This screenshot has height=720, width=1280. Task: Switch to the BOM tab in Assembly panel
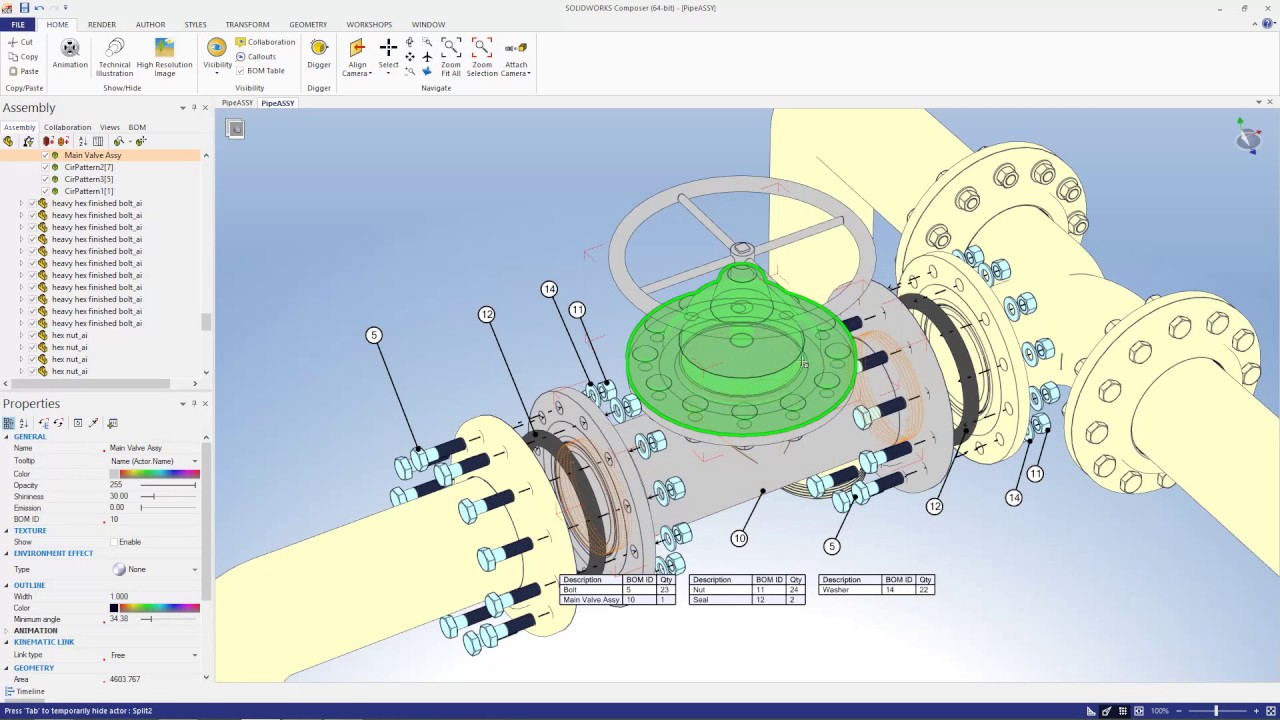click(137, 127)
